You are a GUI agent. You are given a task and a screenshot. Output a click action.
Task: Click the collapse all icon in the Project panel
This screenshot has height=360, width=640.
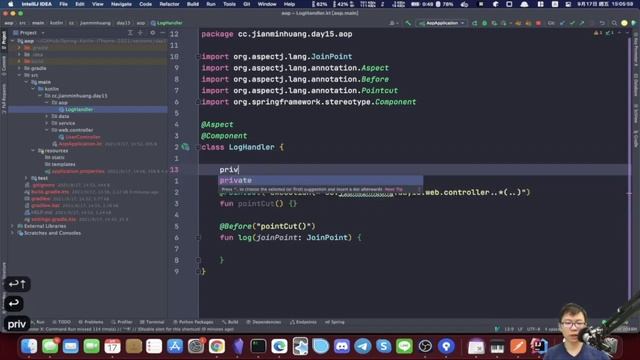tap(140, 33)
